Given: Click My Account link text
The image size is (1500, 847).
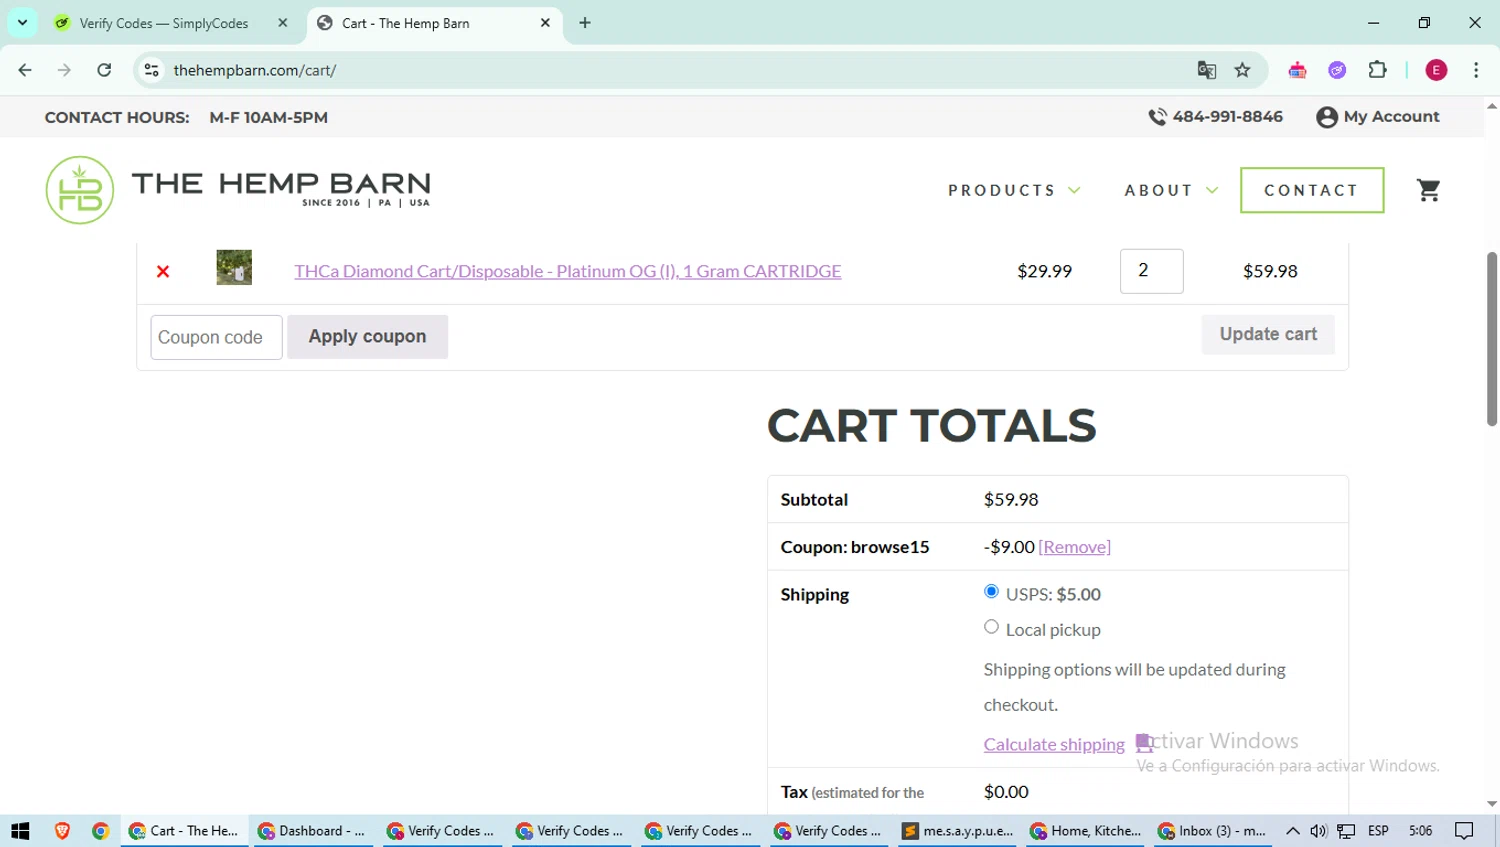Looking at the screenshot, I should (x=1391, y=117).
